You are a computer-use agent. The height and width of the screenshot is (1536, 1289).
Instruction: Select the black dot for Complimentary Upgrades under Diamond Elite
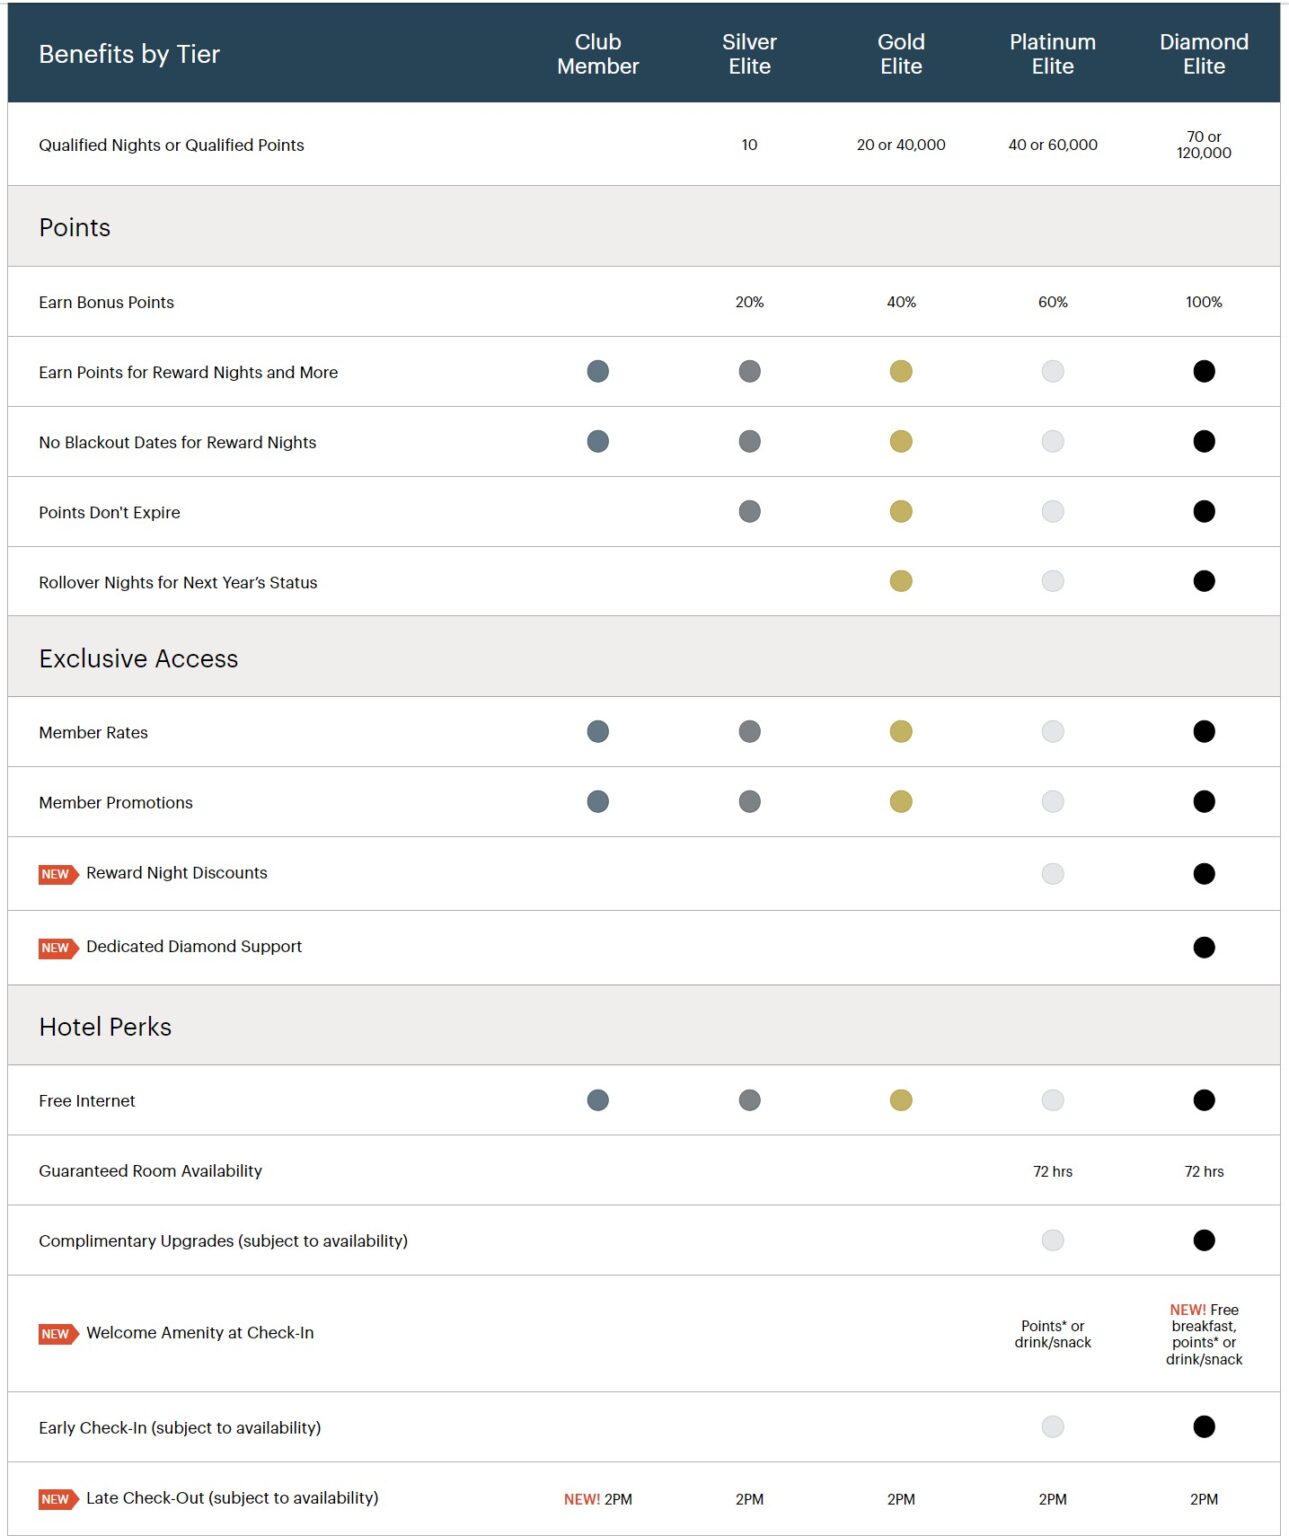(x=1204, y=1240)
